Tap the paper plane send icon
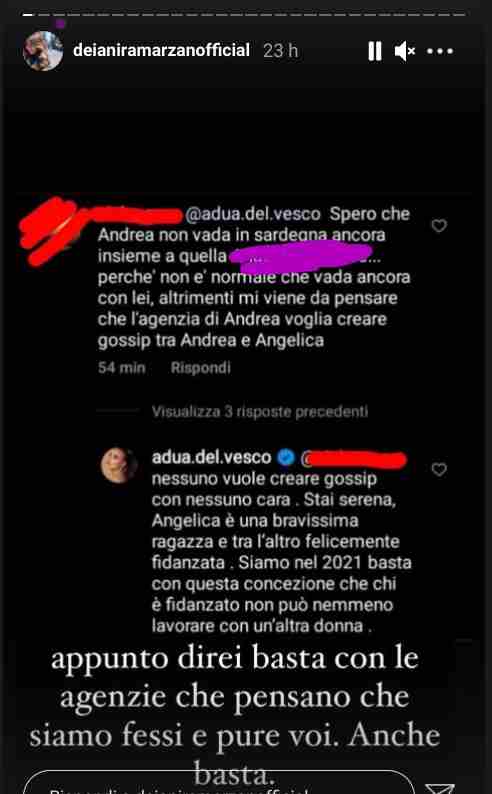The image size is (492, 794). pos(439,788)
